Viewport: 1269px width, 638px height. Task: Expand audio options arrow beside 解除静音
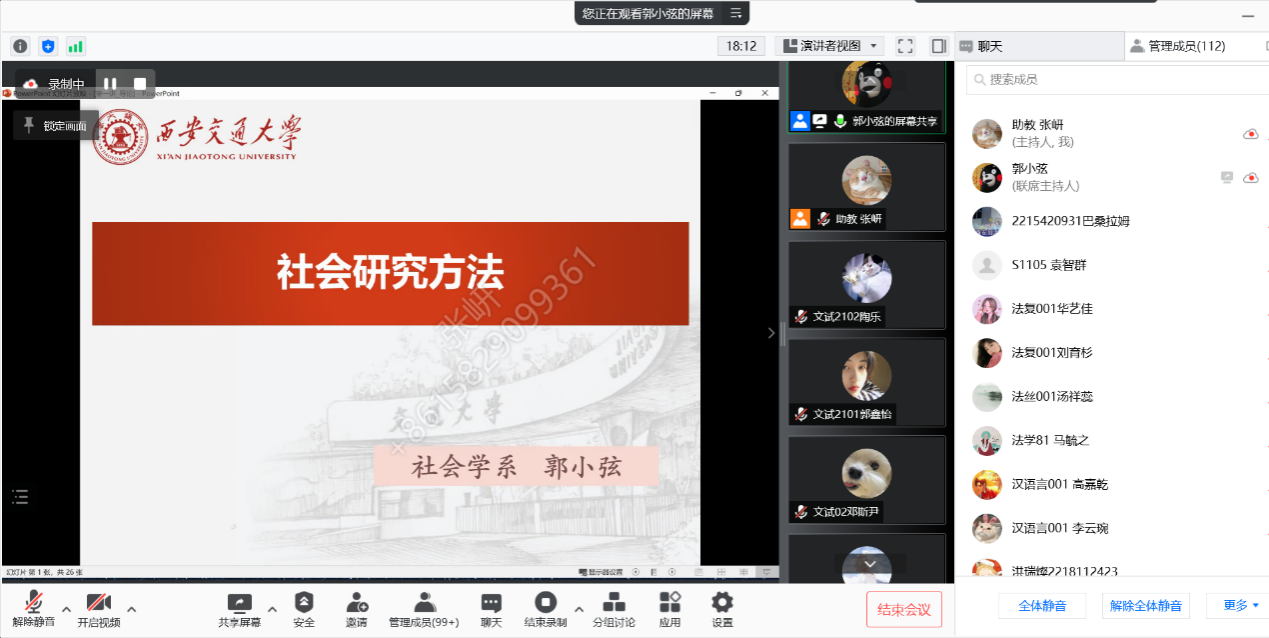[66, 608]
